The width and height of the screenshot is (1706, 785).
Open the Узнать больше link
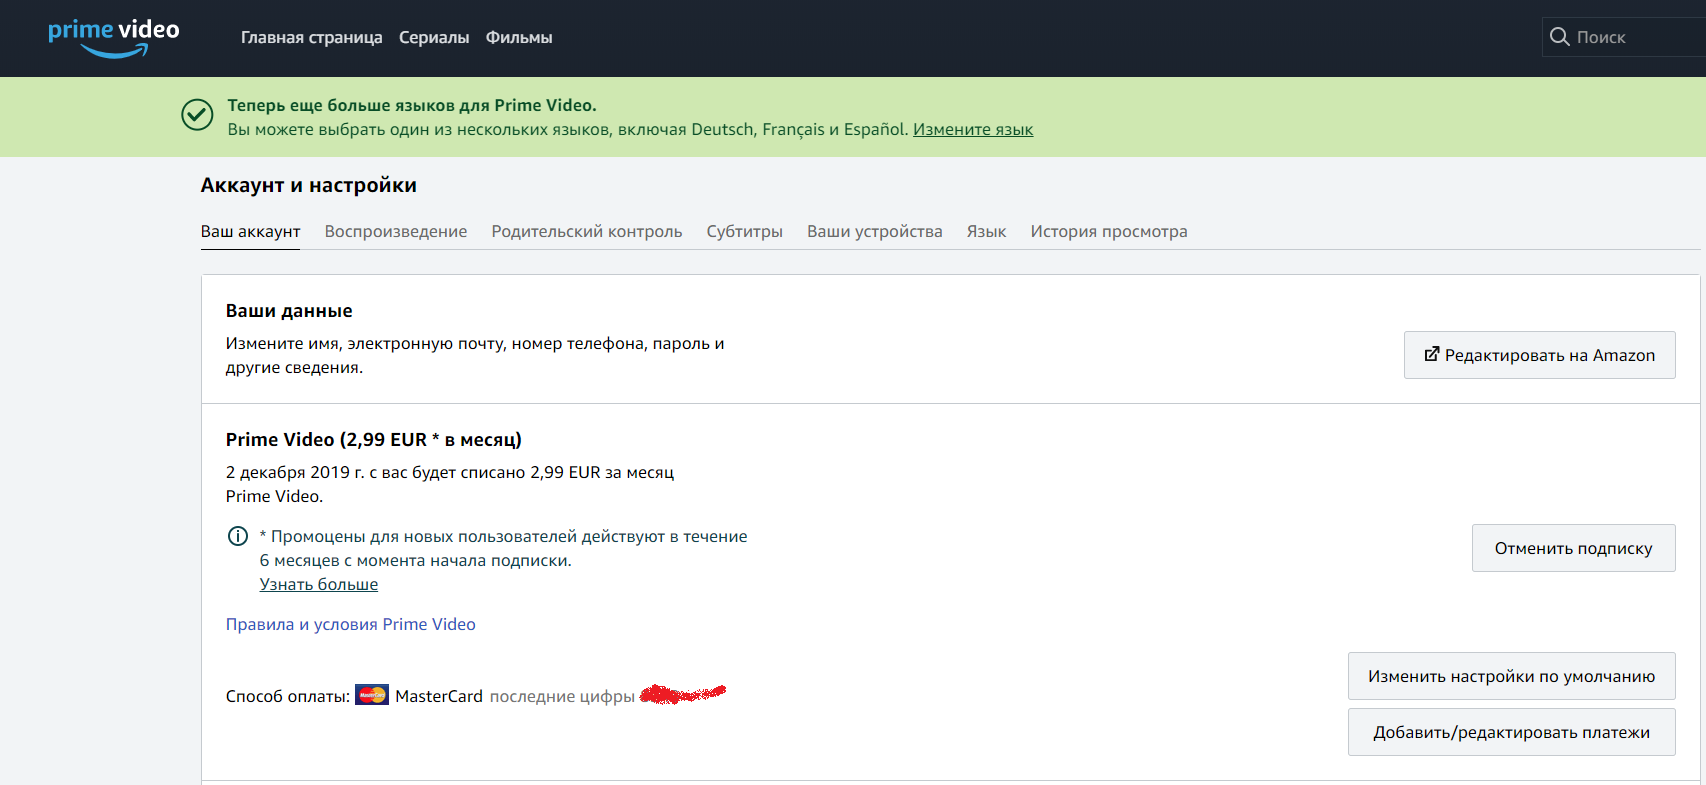coord(319,585)
